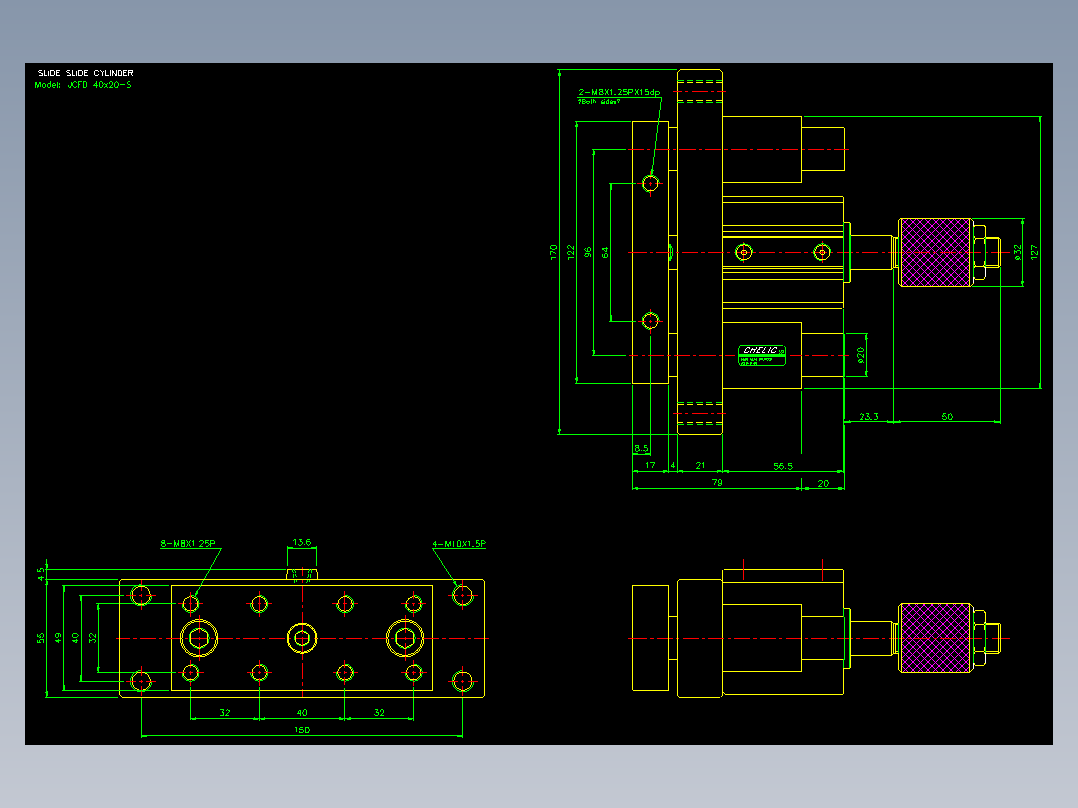
Task: Select the "8.5" dimension value
Action: pos(641,448)
